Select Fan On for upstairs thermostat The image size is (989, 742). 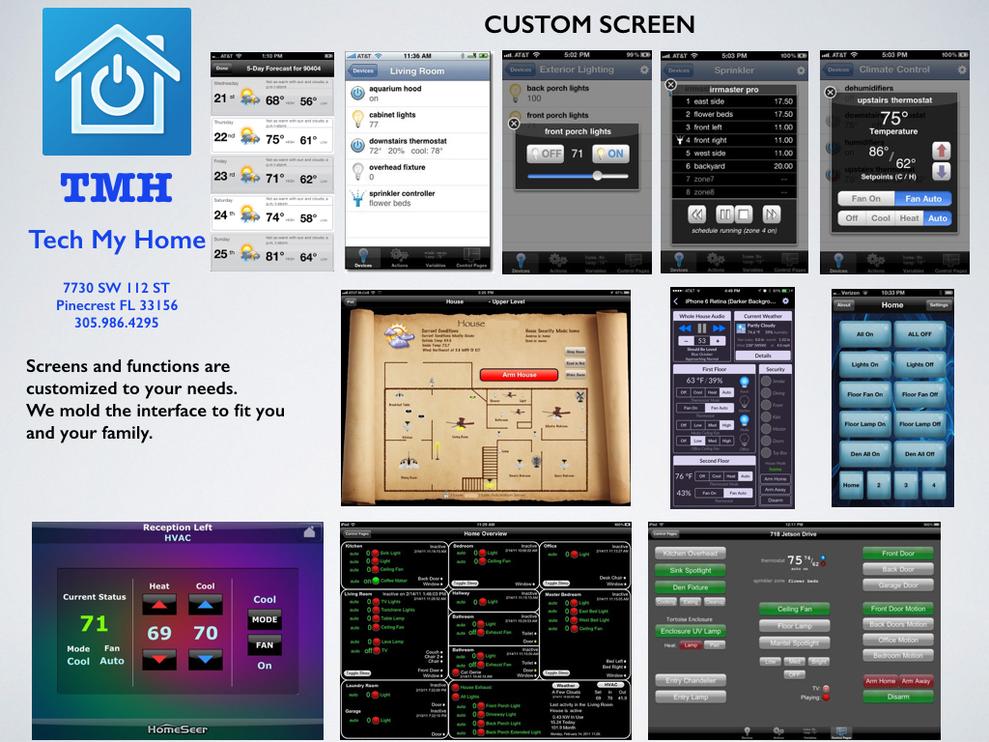866,198
